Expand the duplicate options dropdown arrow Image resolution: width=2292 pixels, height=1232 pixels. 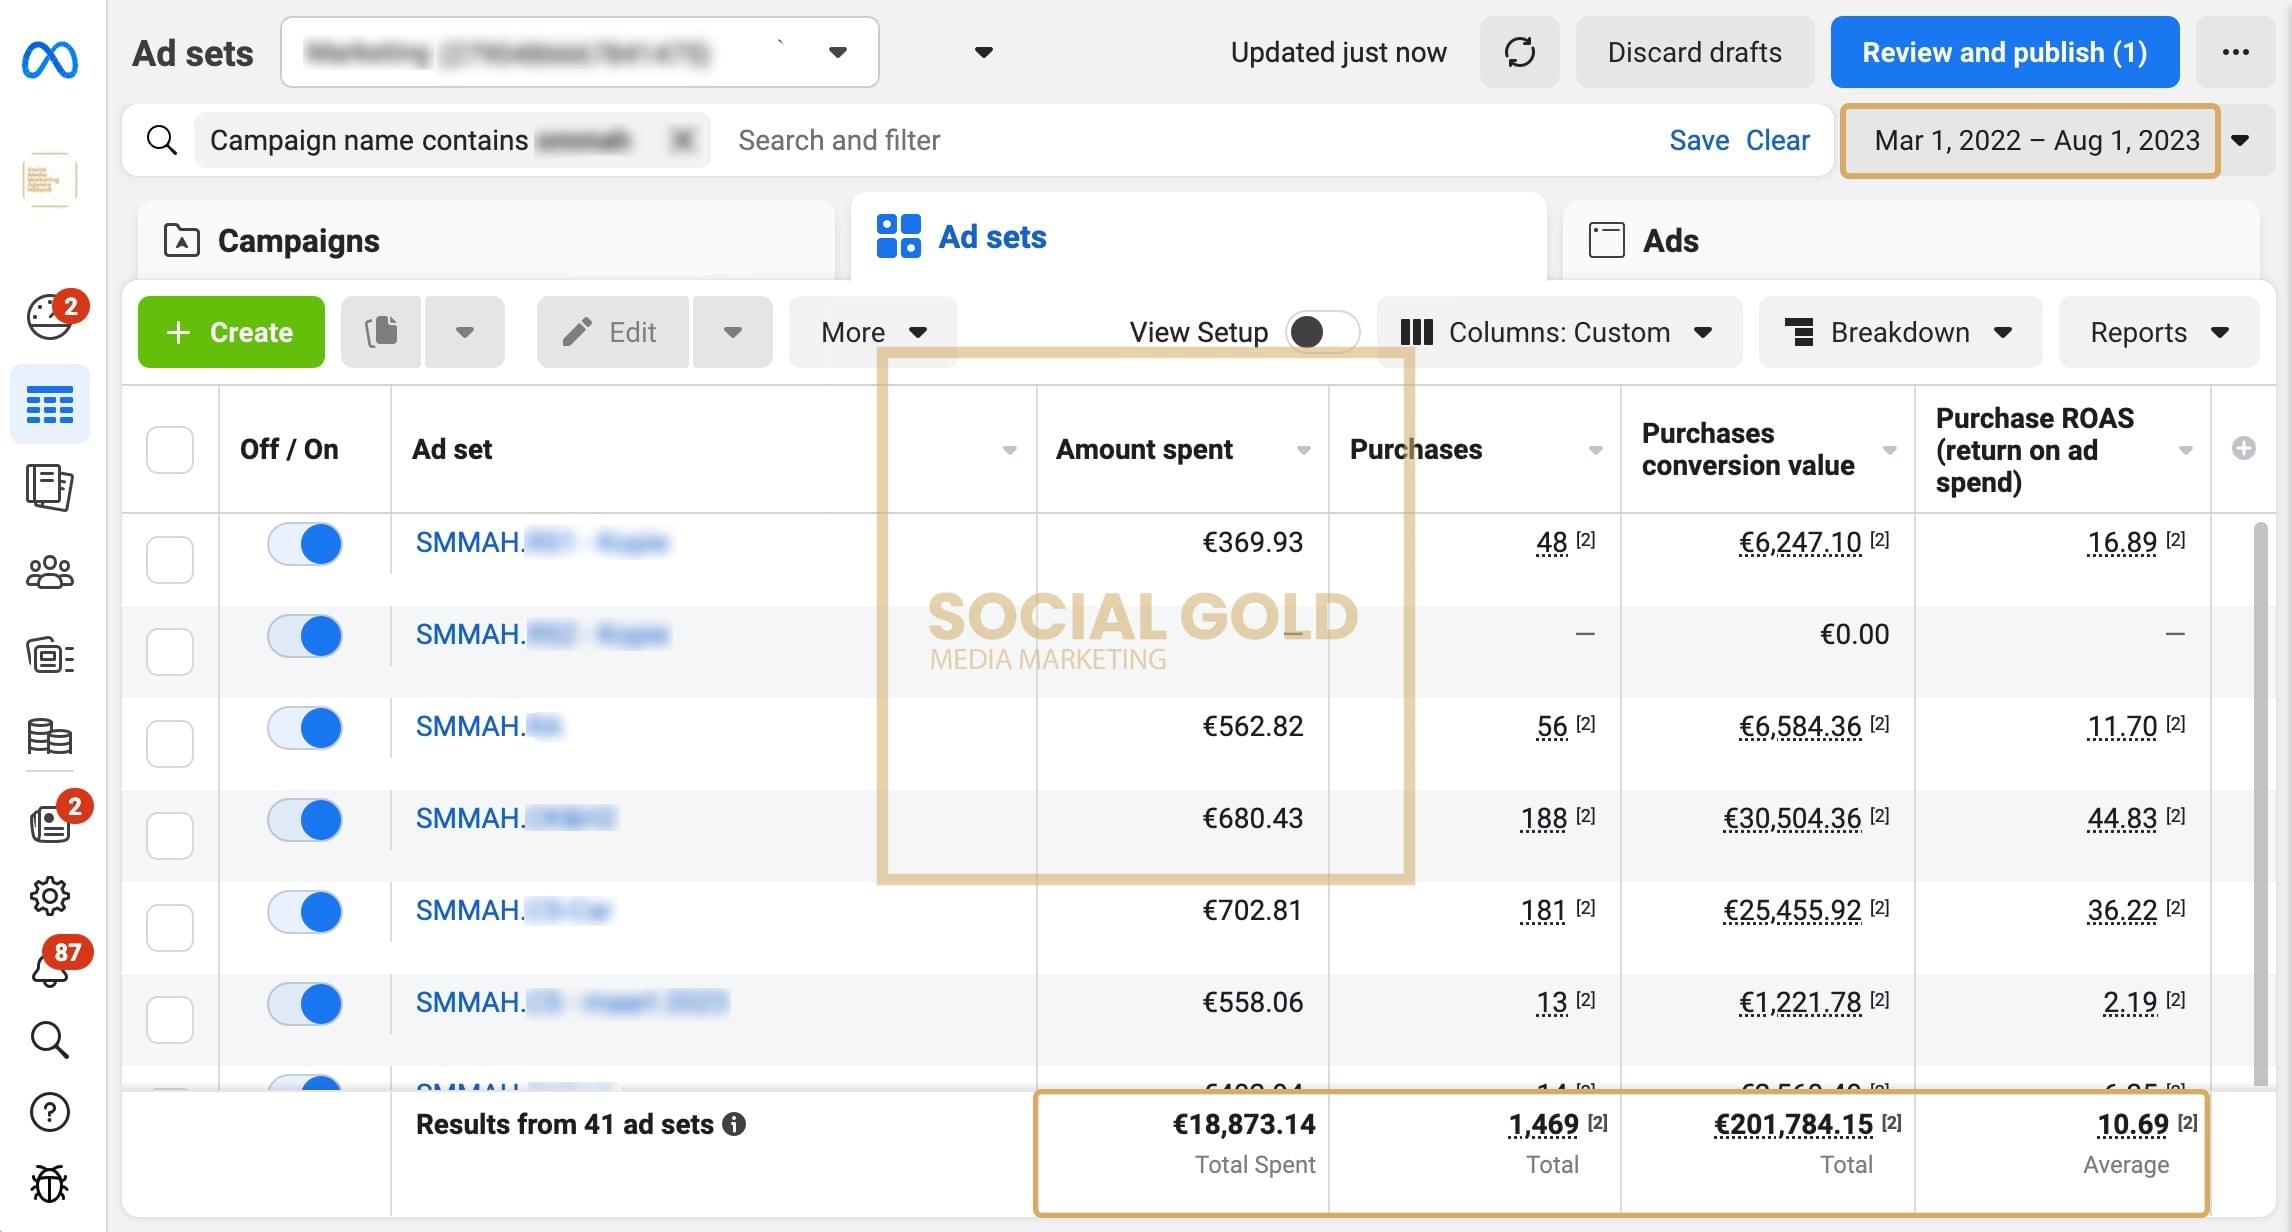465,332
